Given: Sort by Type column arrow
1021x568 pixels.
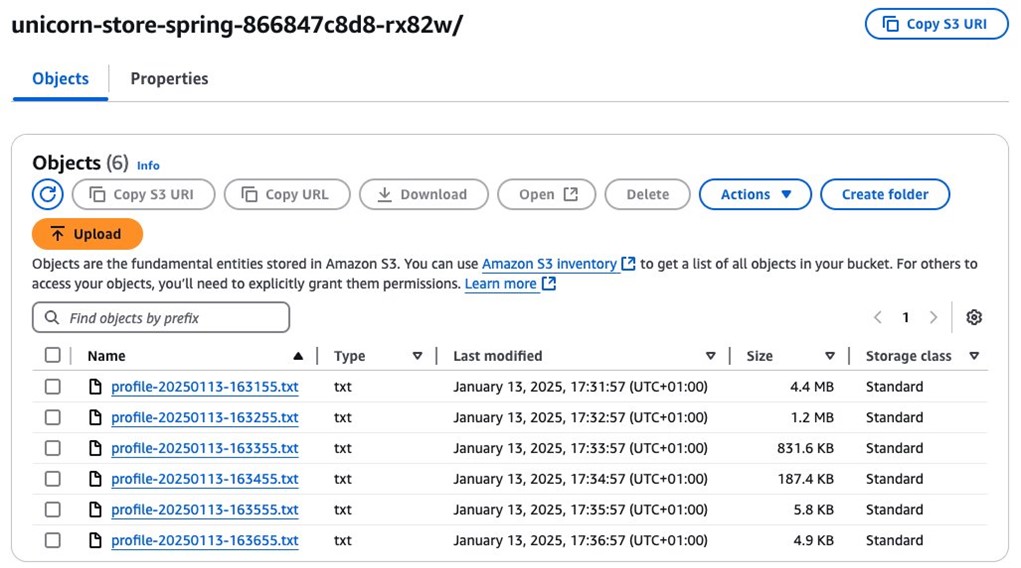Looking at the screenshot, I should [x=417, y=356].
